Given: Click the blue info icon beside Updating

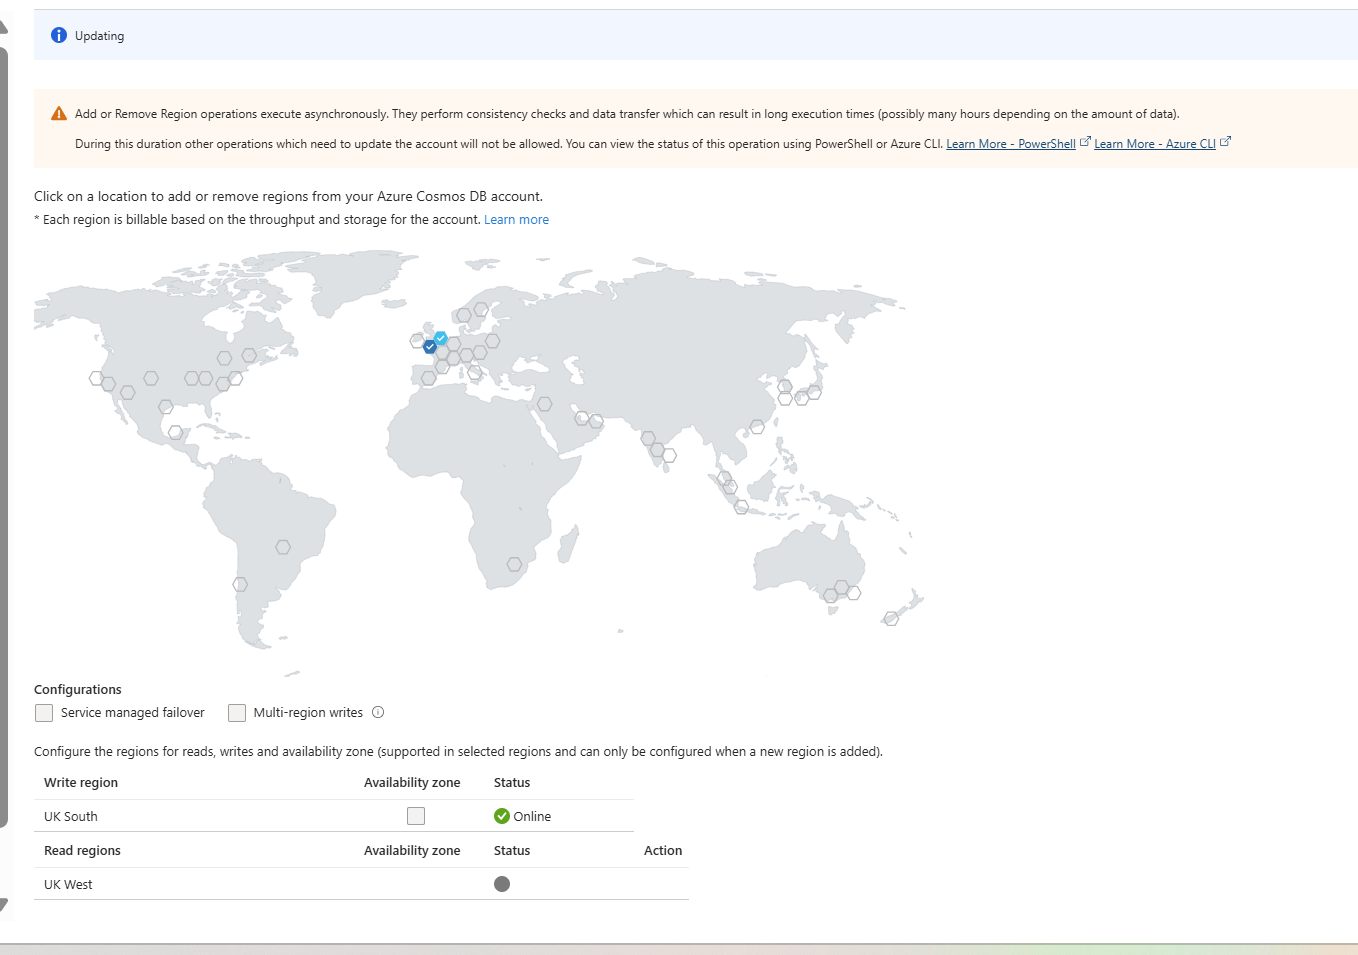Looking at the screenshot, I should [x=59, y=35].
